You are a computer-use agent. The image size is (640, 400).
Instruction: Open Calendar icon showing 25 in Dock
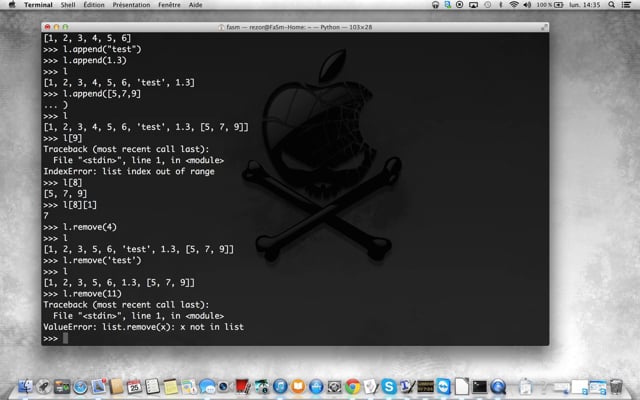coord(134,386)
